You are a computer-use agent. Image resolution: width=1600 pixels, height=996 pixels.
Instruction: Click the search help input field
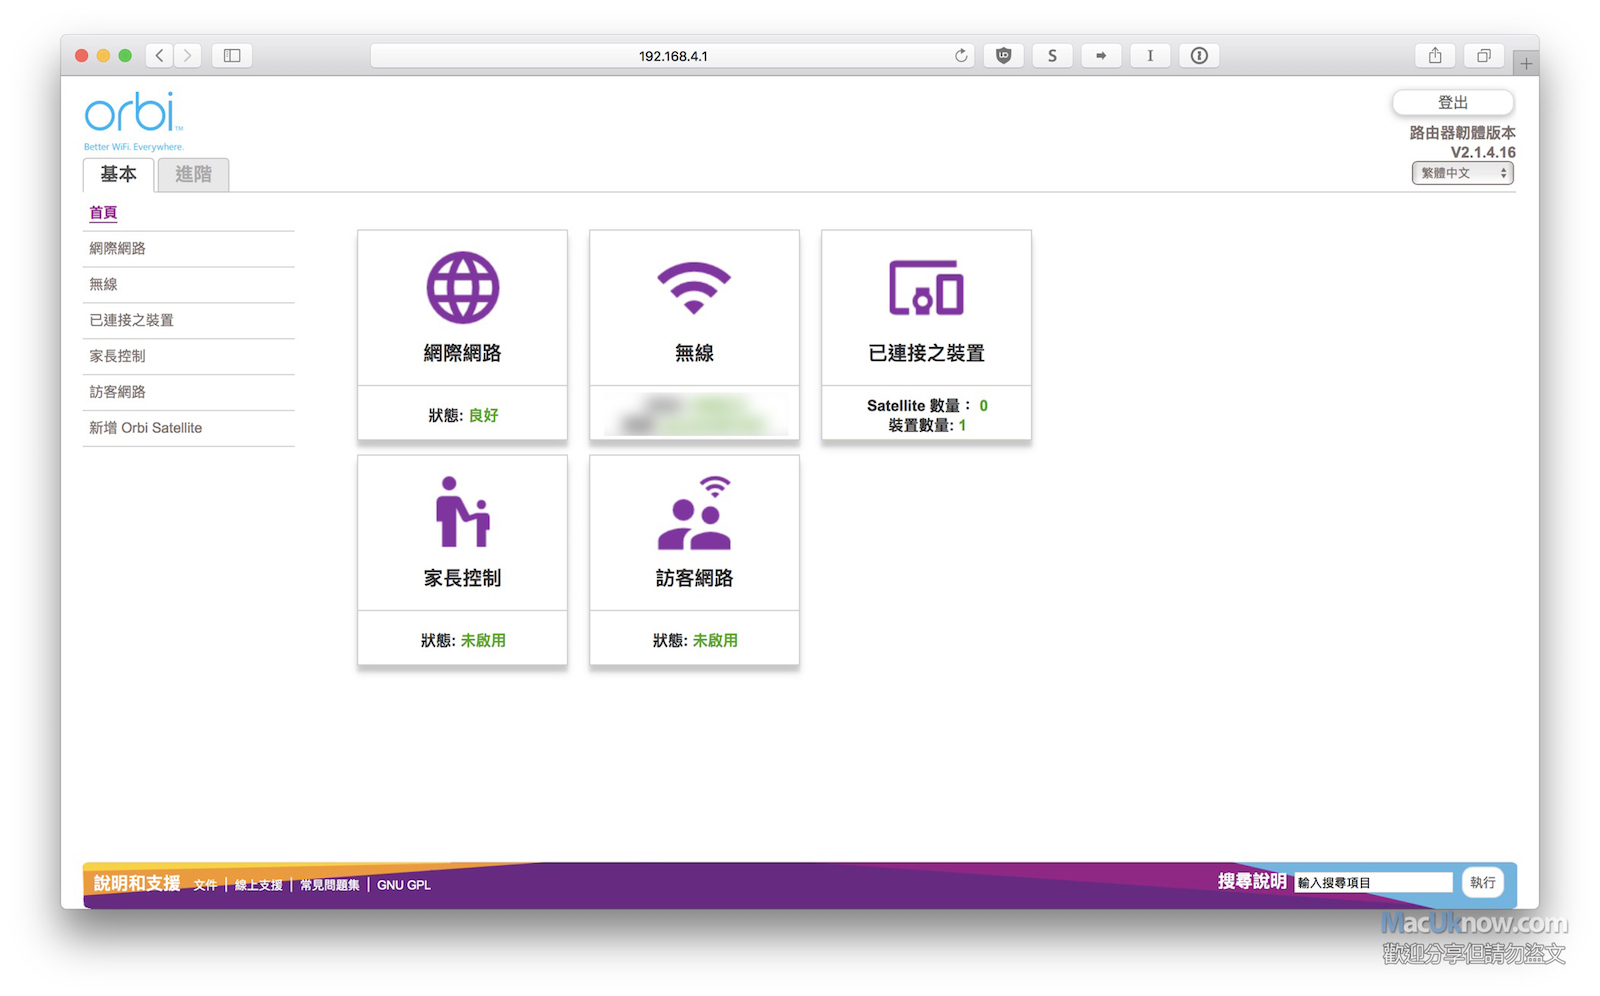[1373, 882]
